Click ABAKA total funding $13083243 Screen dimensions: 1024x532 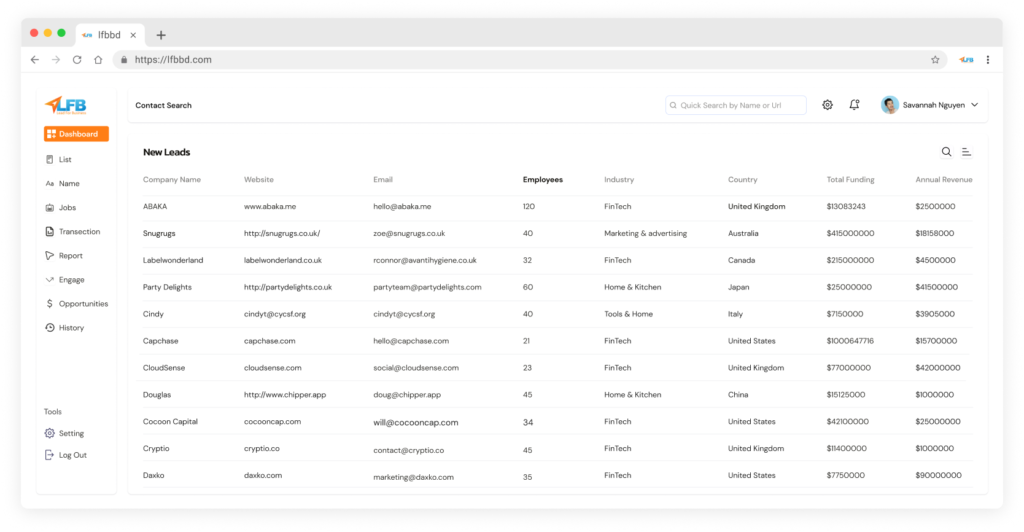tap(846, 206)
